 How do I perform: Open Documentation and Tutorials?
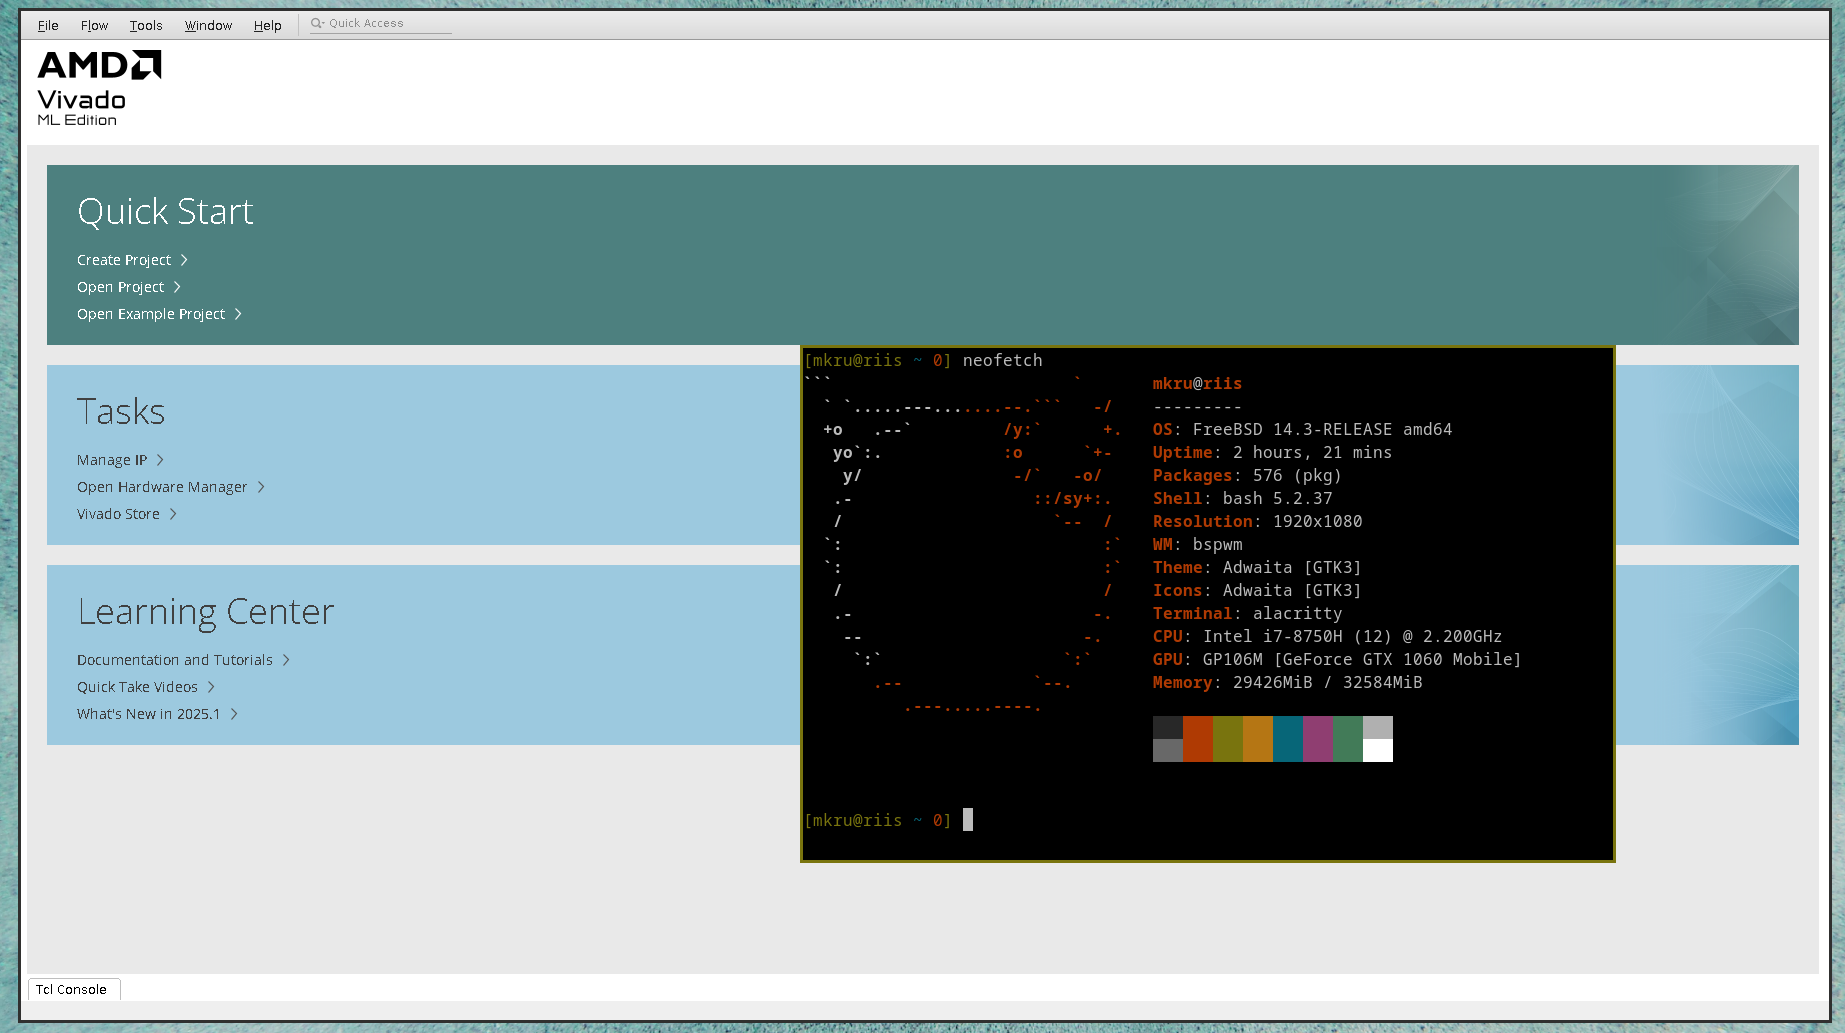coord(175,660)
